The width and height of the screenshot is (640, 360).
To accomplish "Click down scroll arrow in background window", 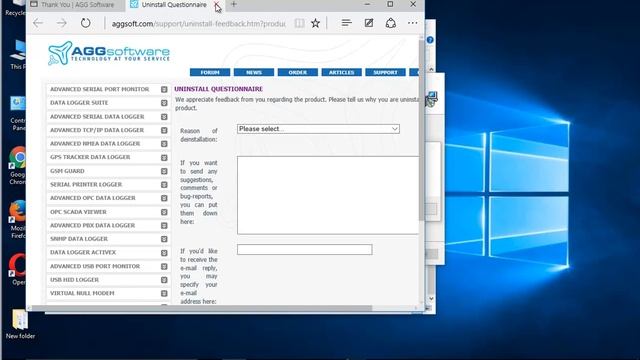I will [x=431, y=299].
